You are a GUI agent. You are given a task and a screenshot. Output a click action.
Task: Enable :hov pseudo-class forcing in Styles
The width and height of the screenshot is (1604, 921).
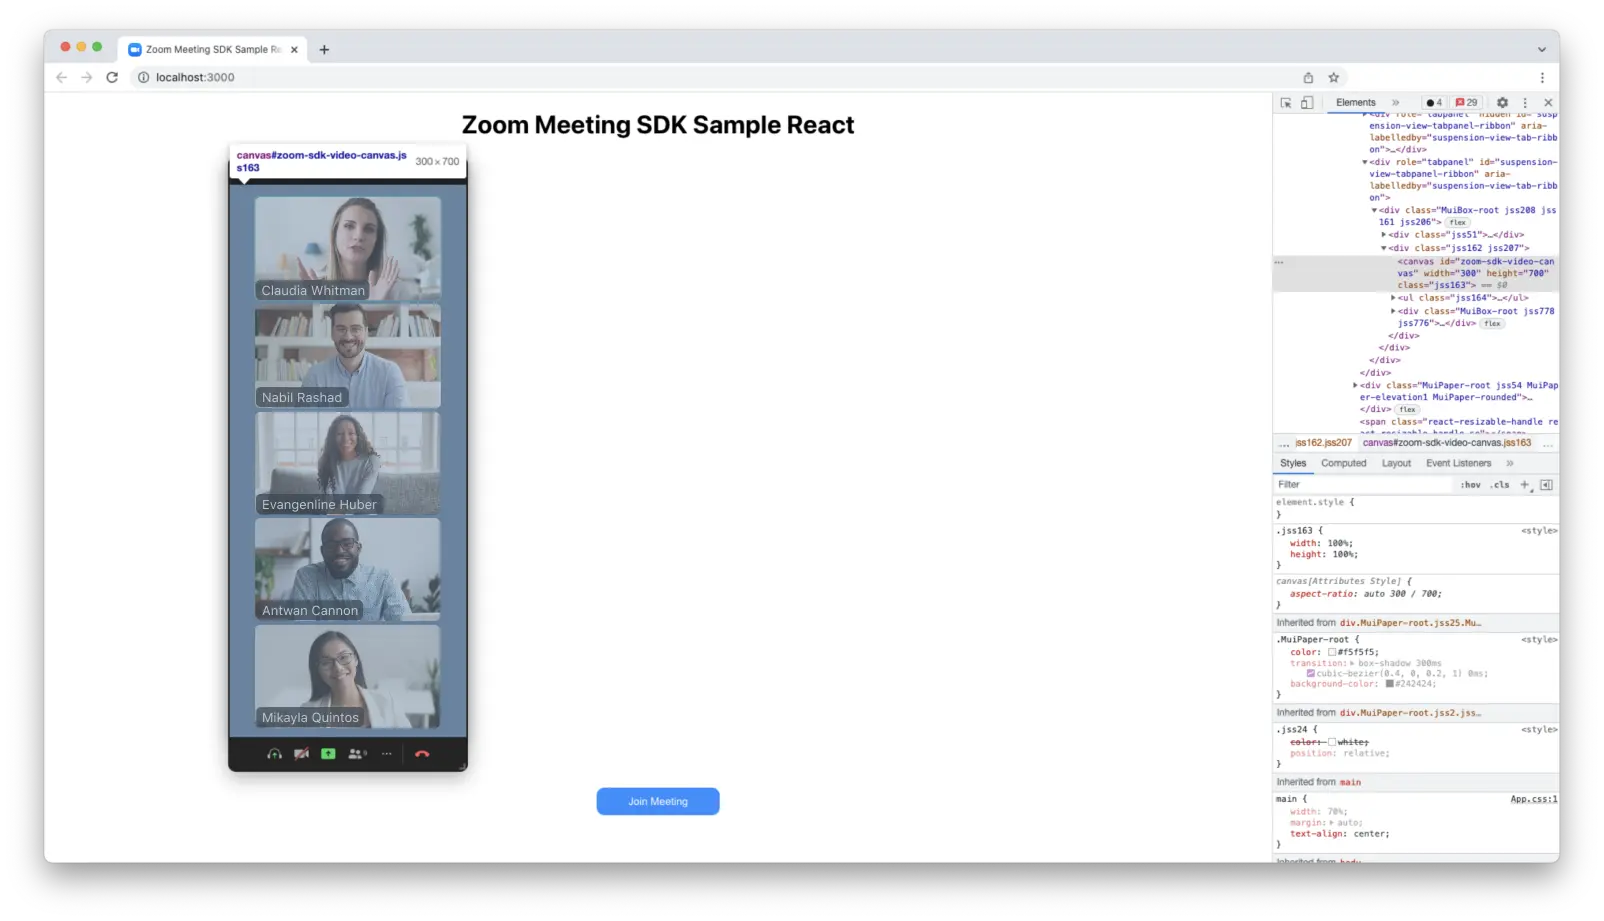coord(1471,484)
